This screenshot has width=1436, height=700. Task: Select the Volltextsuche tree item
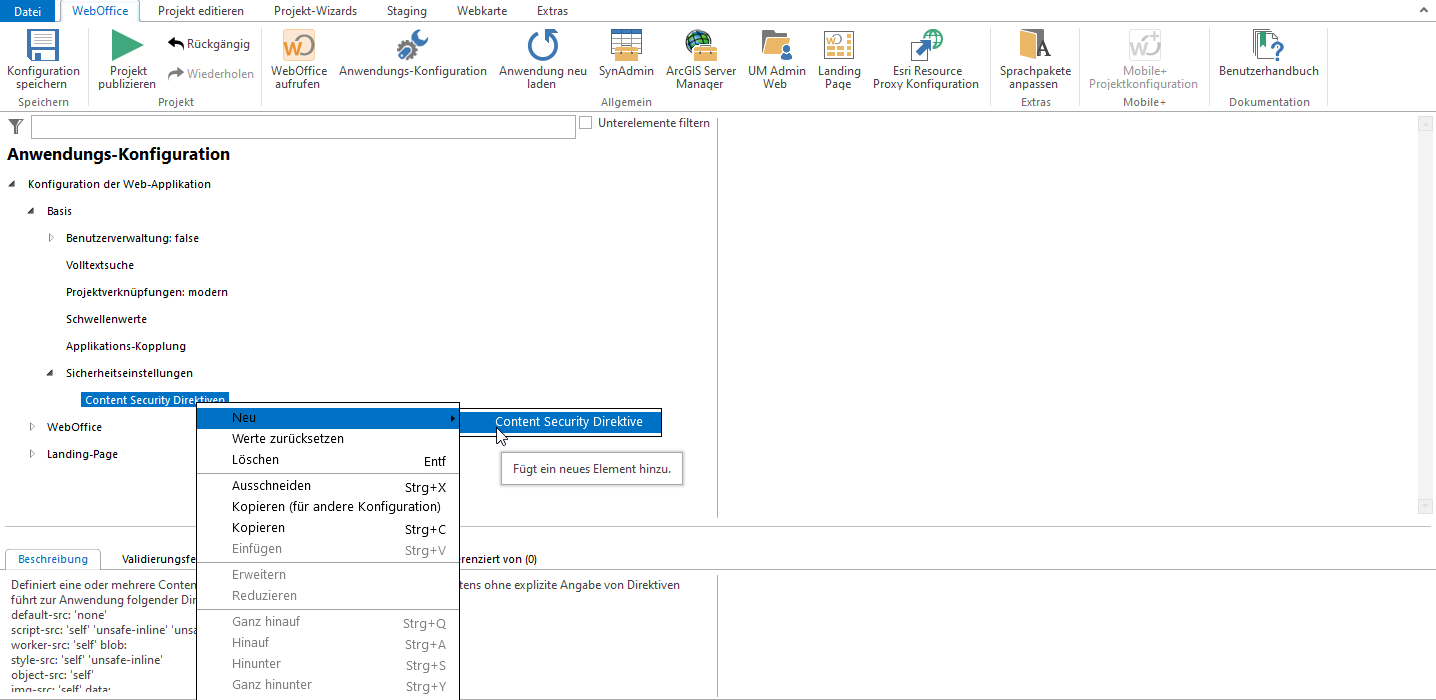[x=100, y=265]
